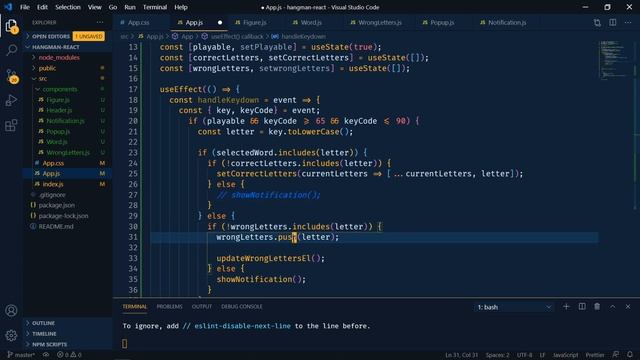Viewport: 640px width, 360px height.
Task: Open the terminal selector dropdown 1: bash
Action: tap(514, 307)
